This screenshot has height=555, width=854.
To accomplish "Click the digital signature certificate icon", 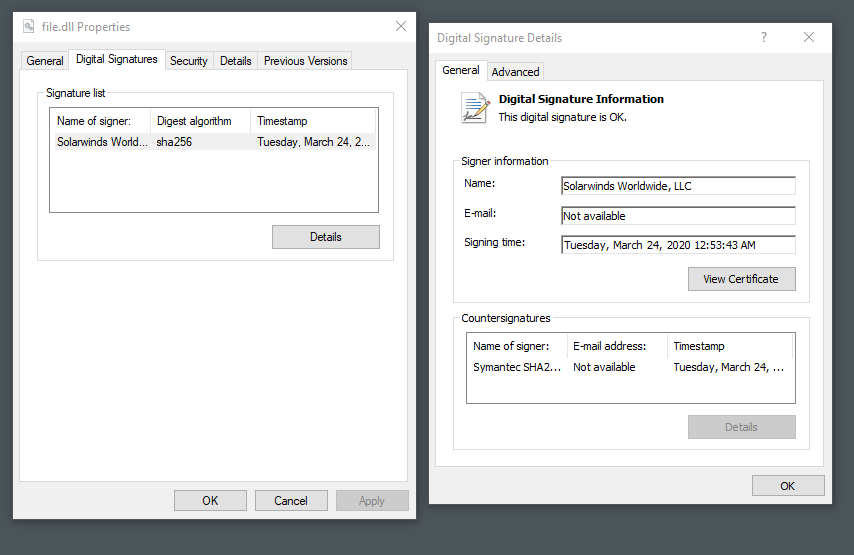I will 474,107.
